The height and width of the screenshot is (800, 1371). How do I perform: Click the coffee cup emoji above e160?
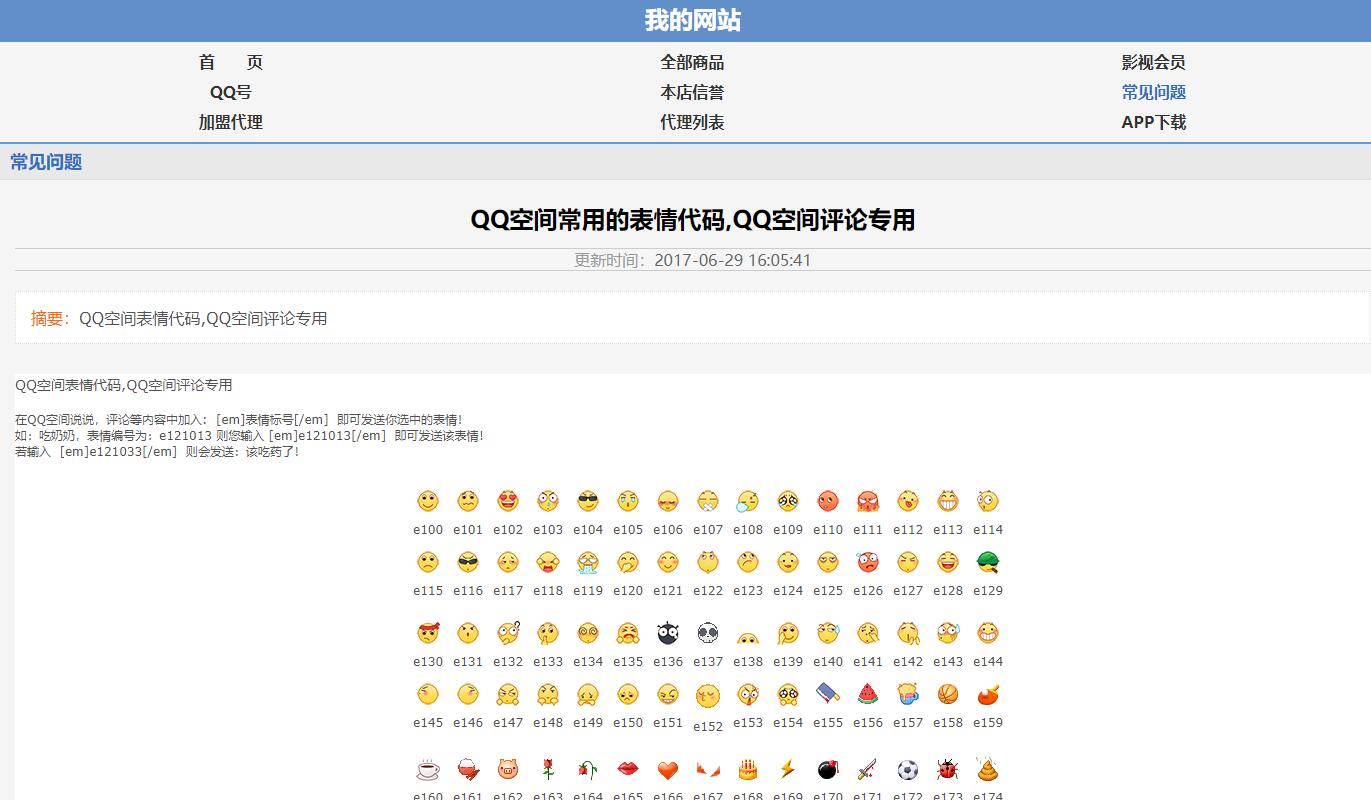coord(428,770)
